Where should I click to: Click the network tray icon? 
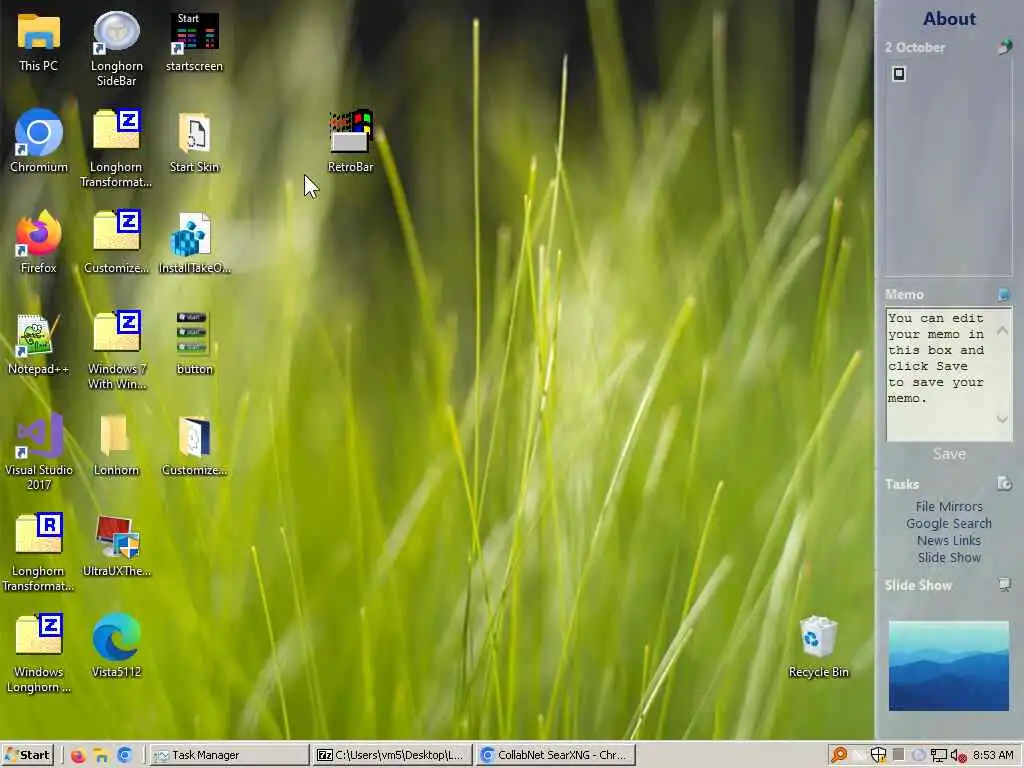point(938,756)
